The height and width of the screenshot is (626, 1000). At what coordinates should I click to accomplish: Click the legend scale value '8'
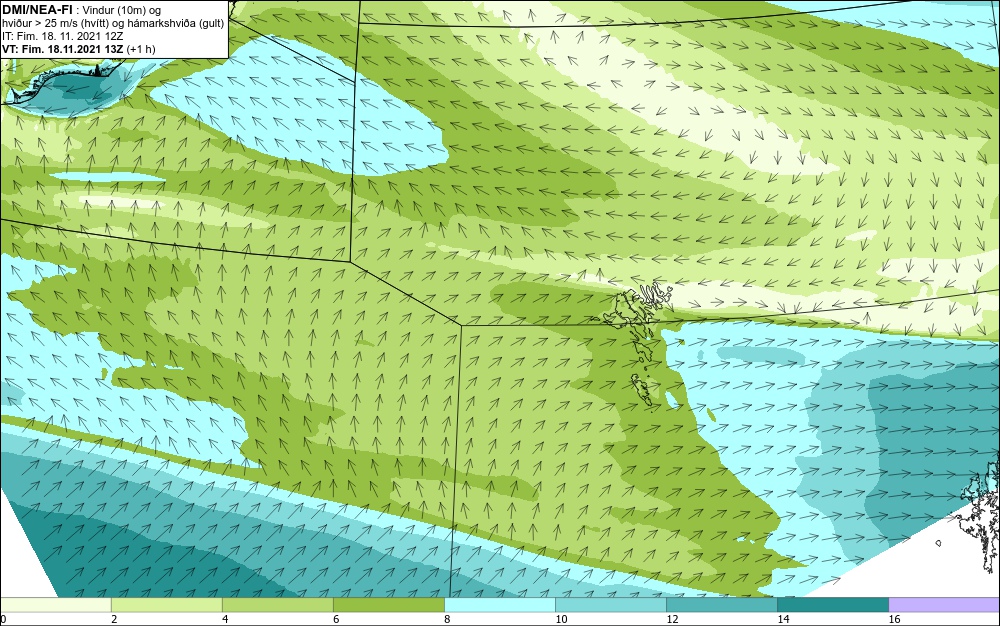pos(447,619)
